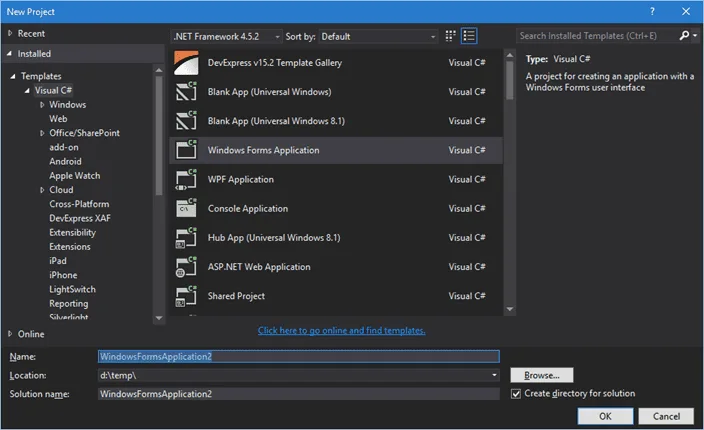Click the Console Application template icon

coord(186,208)
